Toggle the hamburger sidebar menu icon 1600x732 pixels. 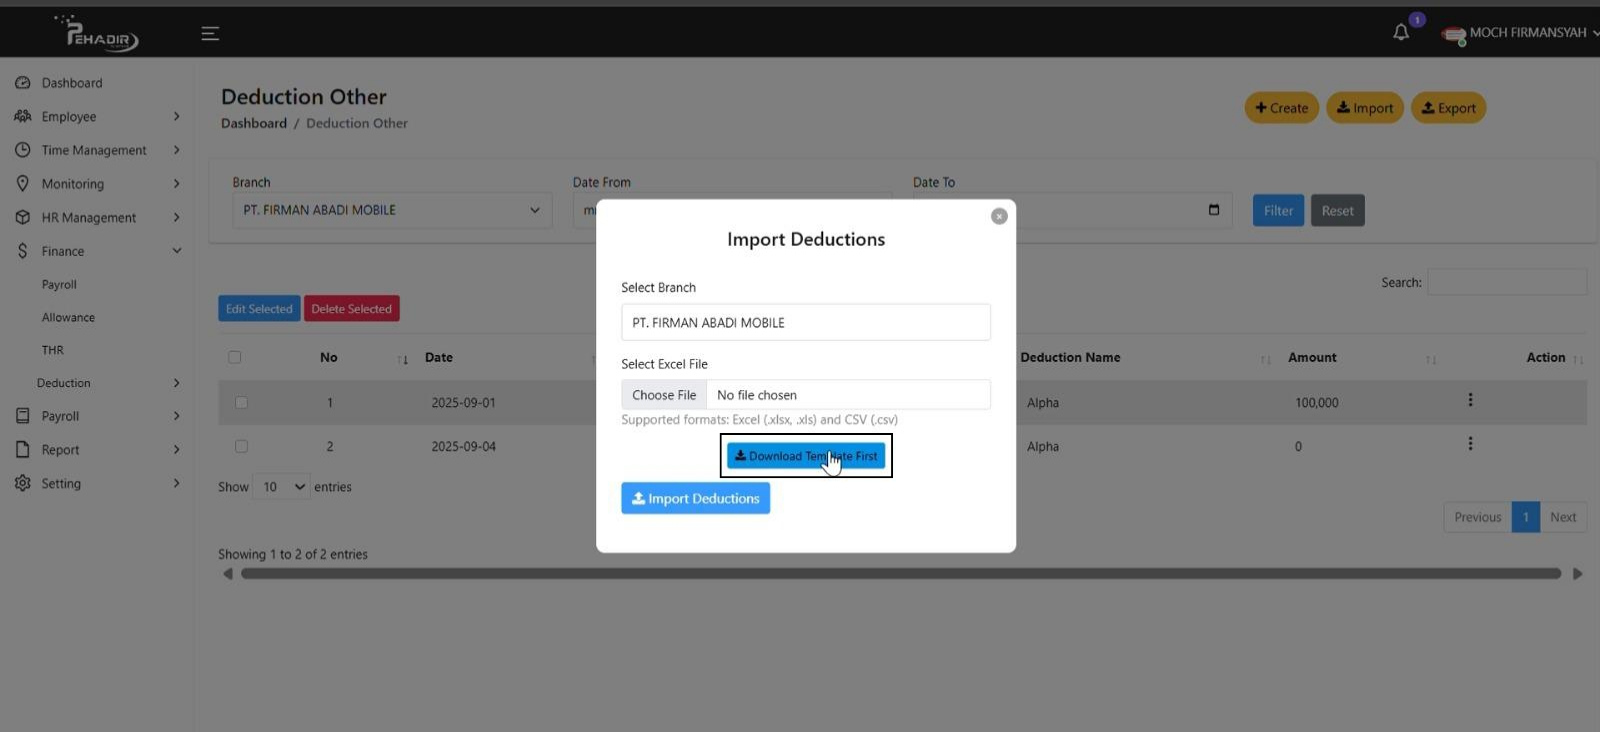pyautogui.click(x=210, y=33)
